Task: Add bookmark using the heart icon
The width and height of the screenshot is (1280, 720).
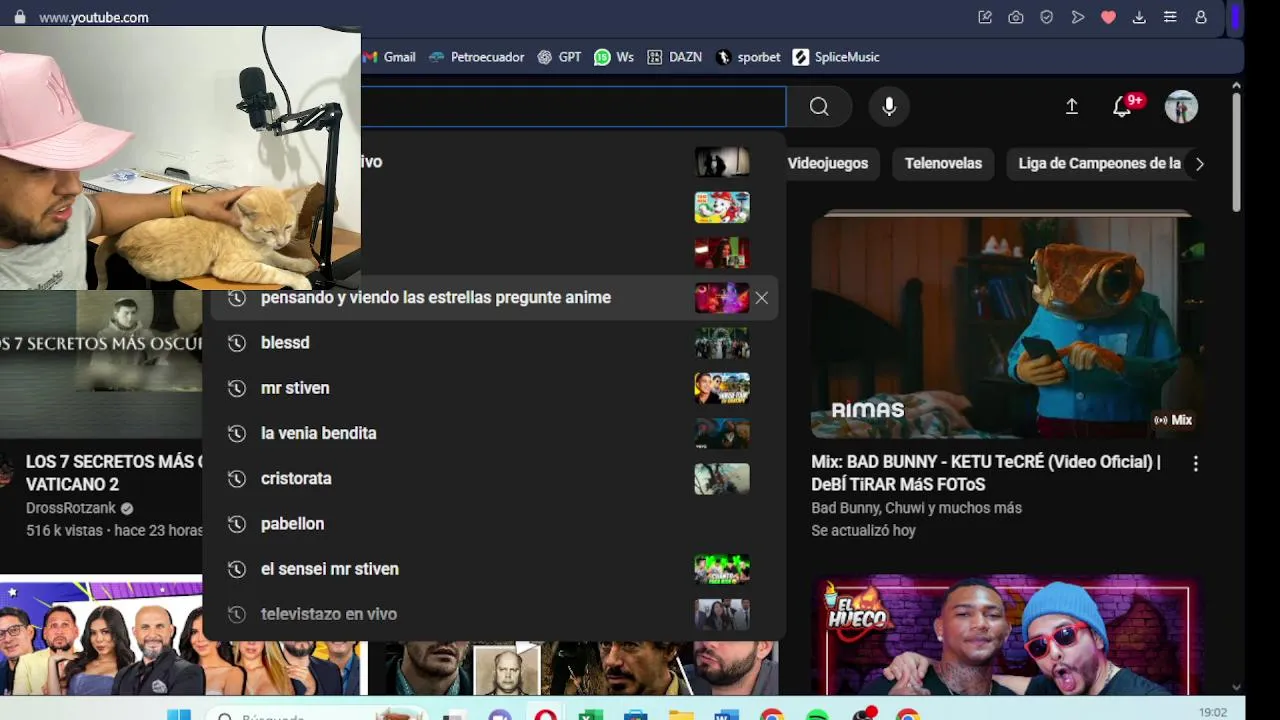Action: pos(1108,17)
